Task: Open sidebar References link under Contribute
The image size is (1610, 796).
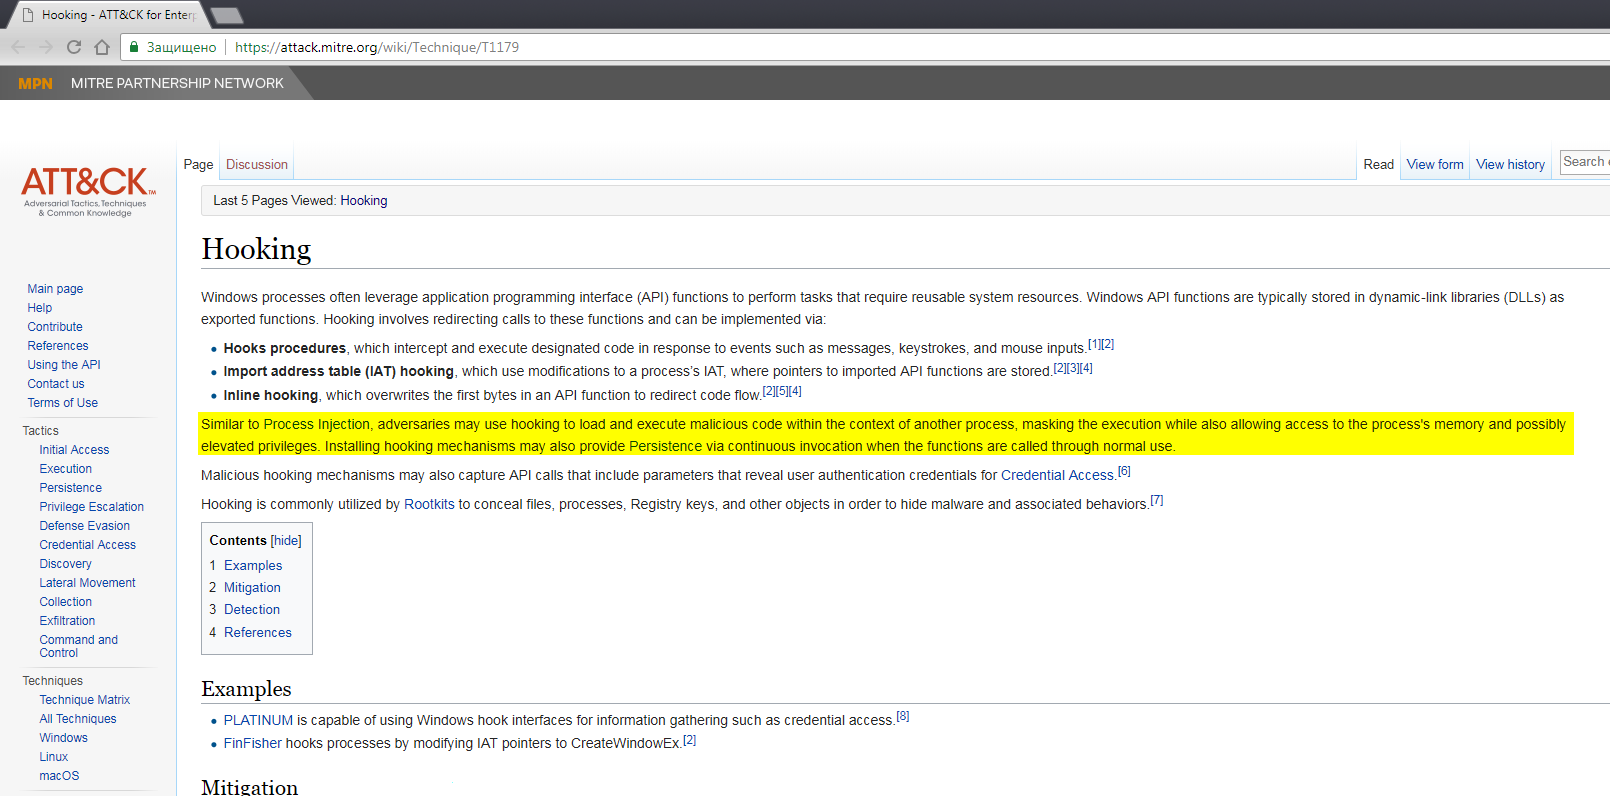Action: click(58, 346)
